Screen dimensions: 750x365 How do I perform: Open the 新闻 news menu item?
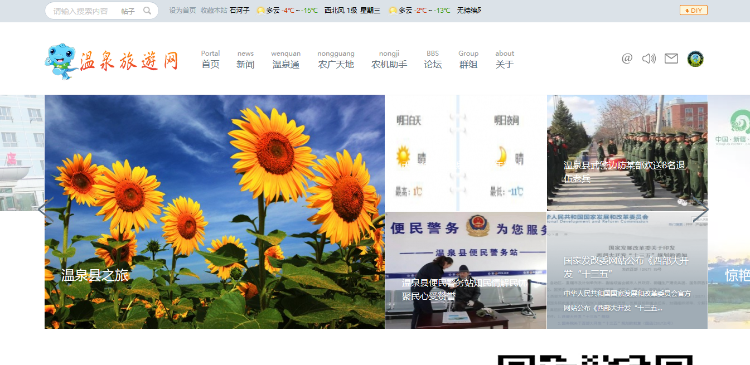pos(245,59)
